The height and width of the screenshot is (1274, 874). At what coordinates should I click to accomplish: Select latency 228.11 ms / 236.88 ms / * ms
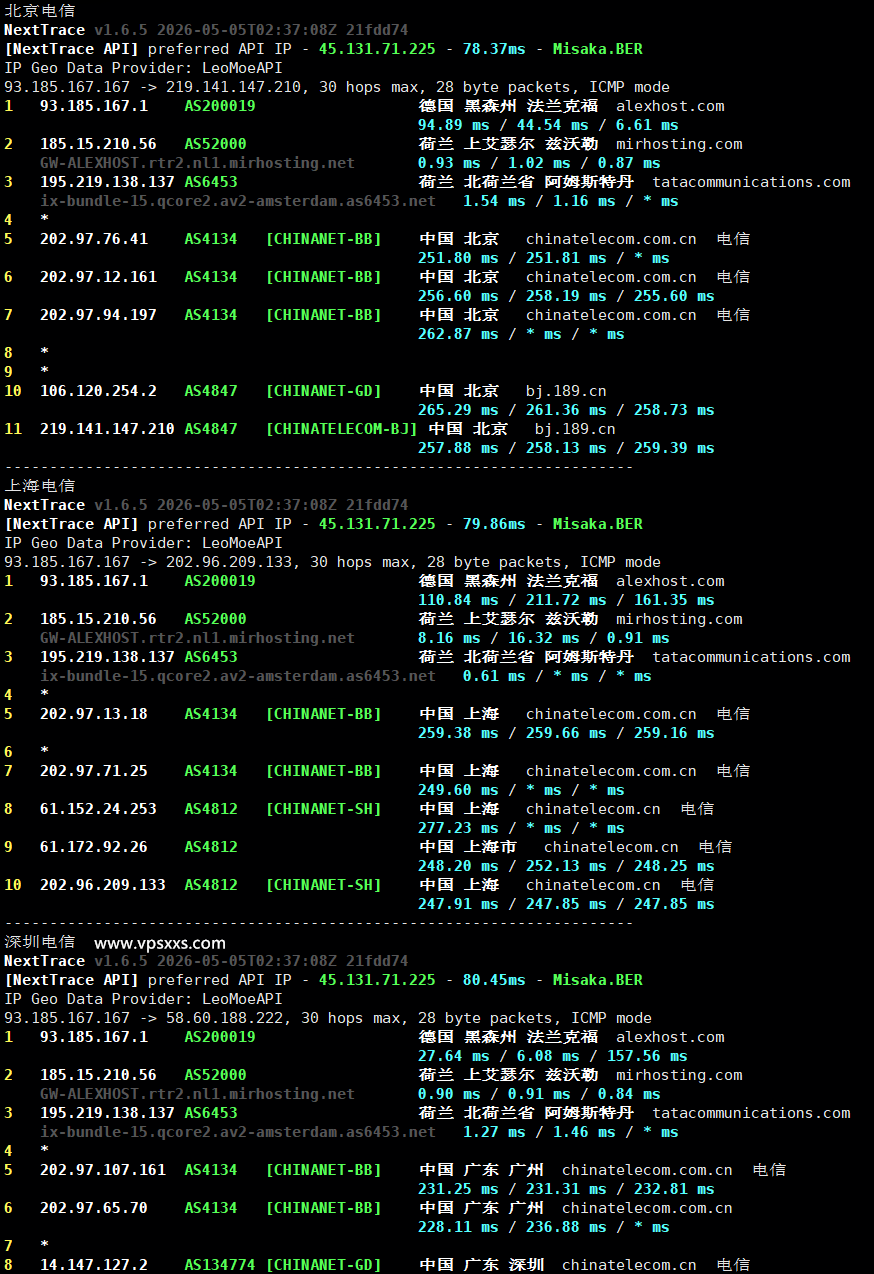point(544,1227)
